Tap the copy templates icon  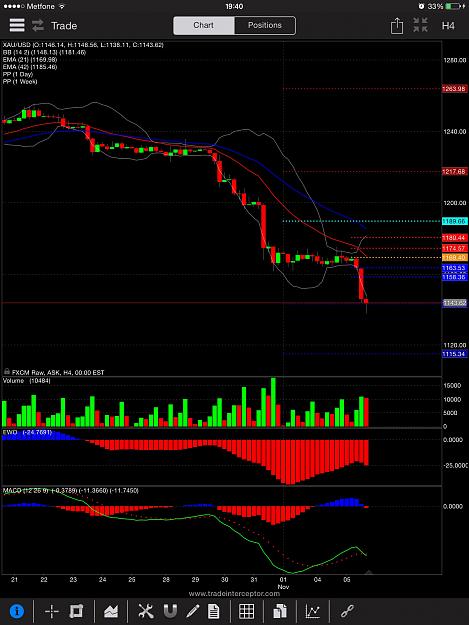pyautogui.click(x=281, y=611)
